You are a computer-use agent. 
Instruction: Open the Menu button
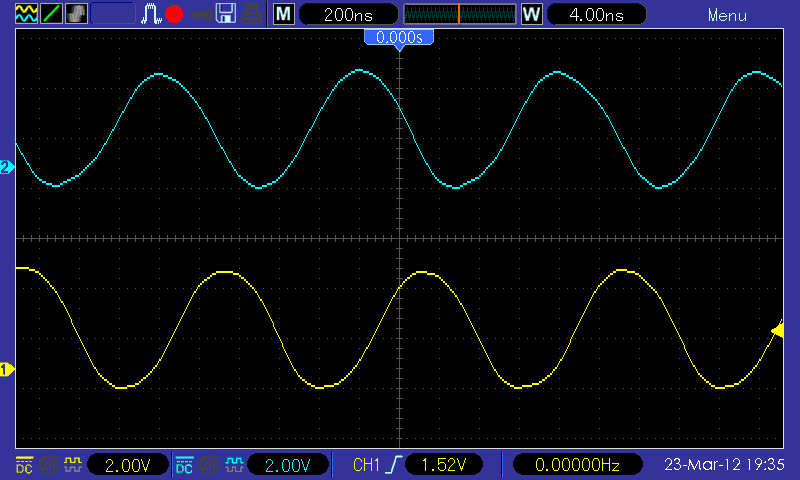pyautogui.click(x=727, y=15)
